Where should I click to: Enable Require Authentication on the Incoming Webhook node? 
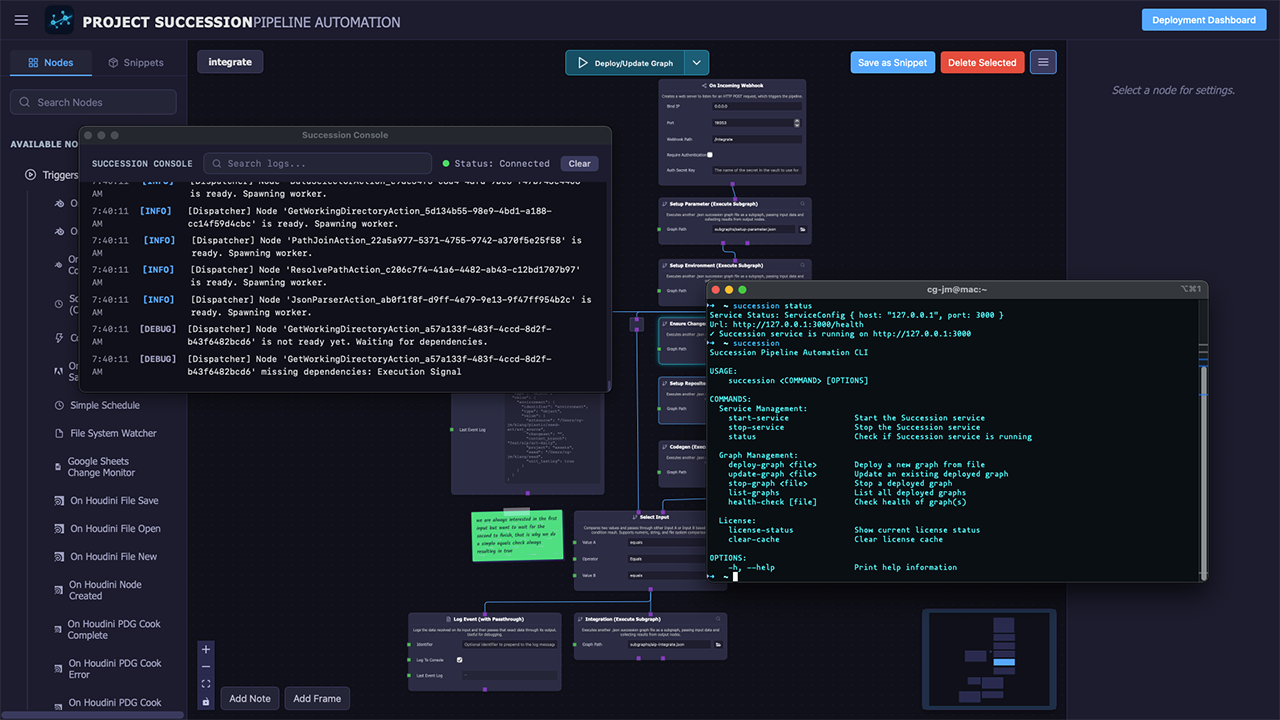[710, 155]
